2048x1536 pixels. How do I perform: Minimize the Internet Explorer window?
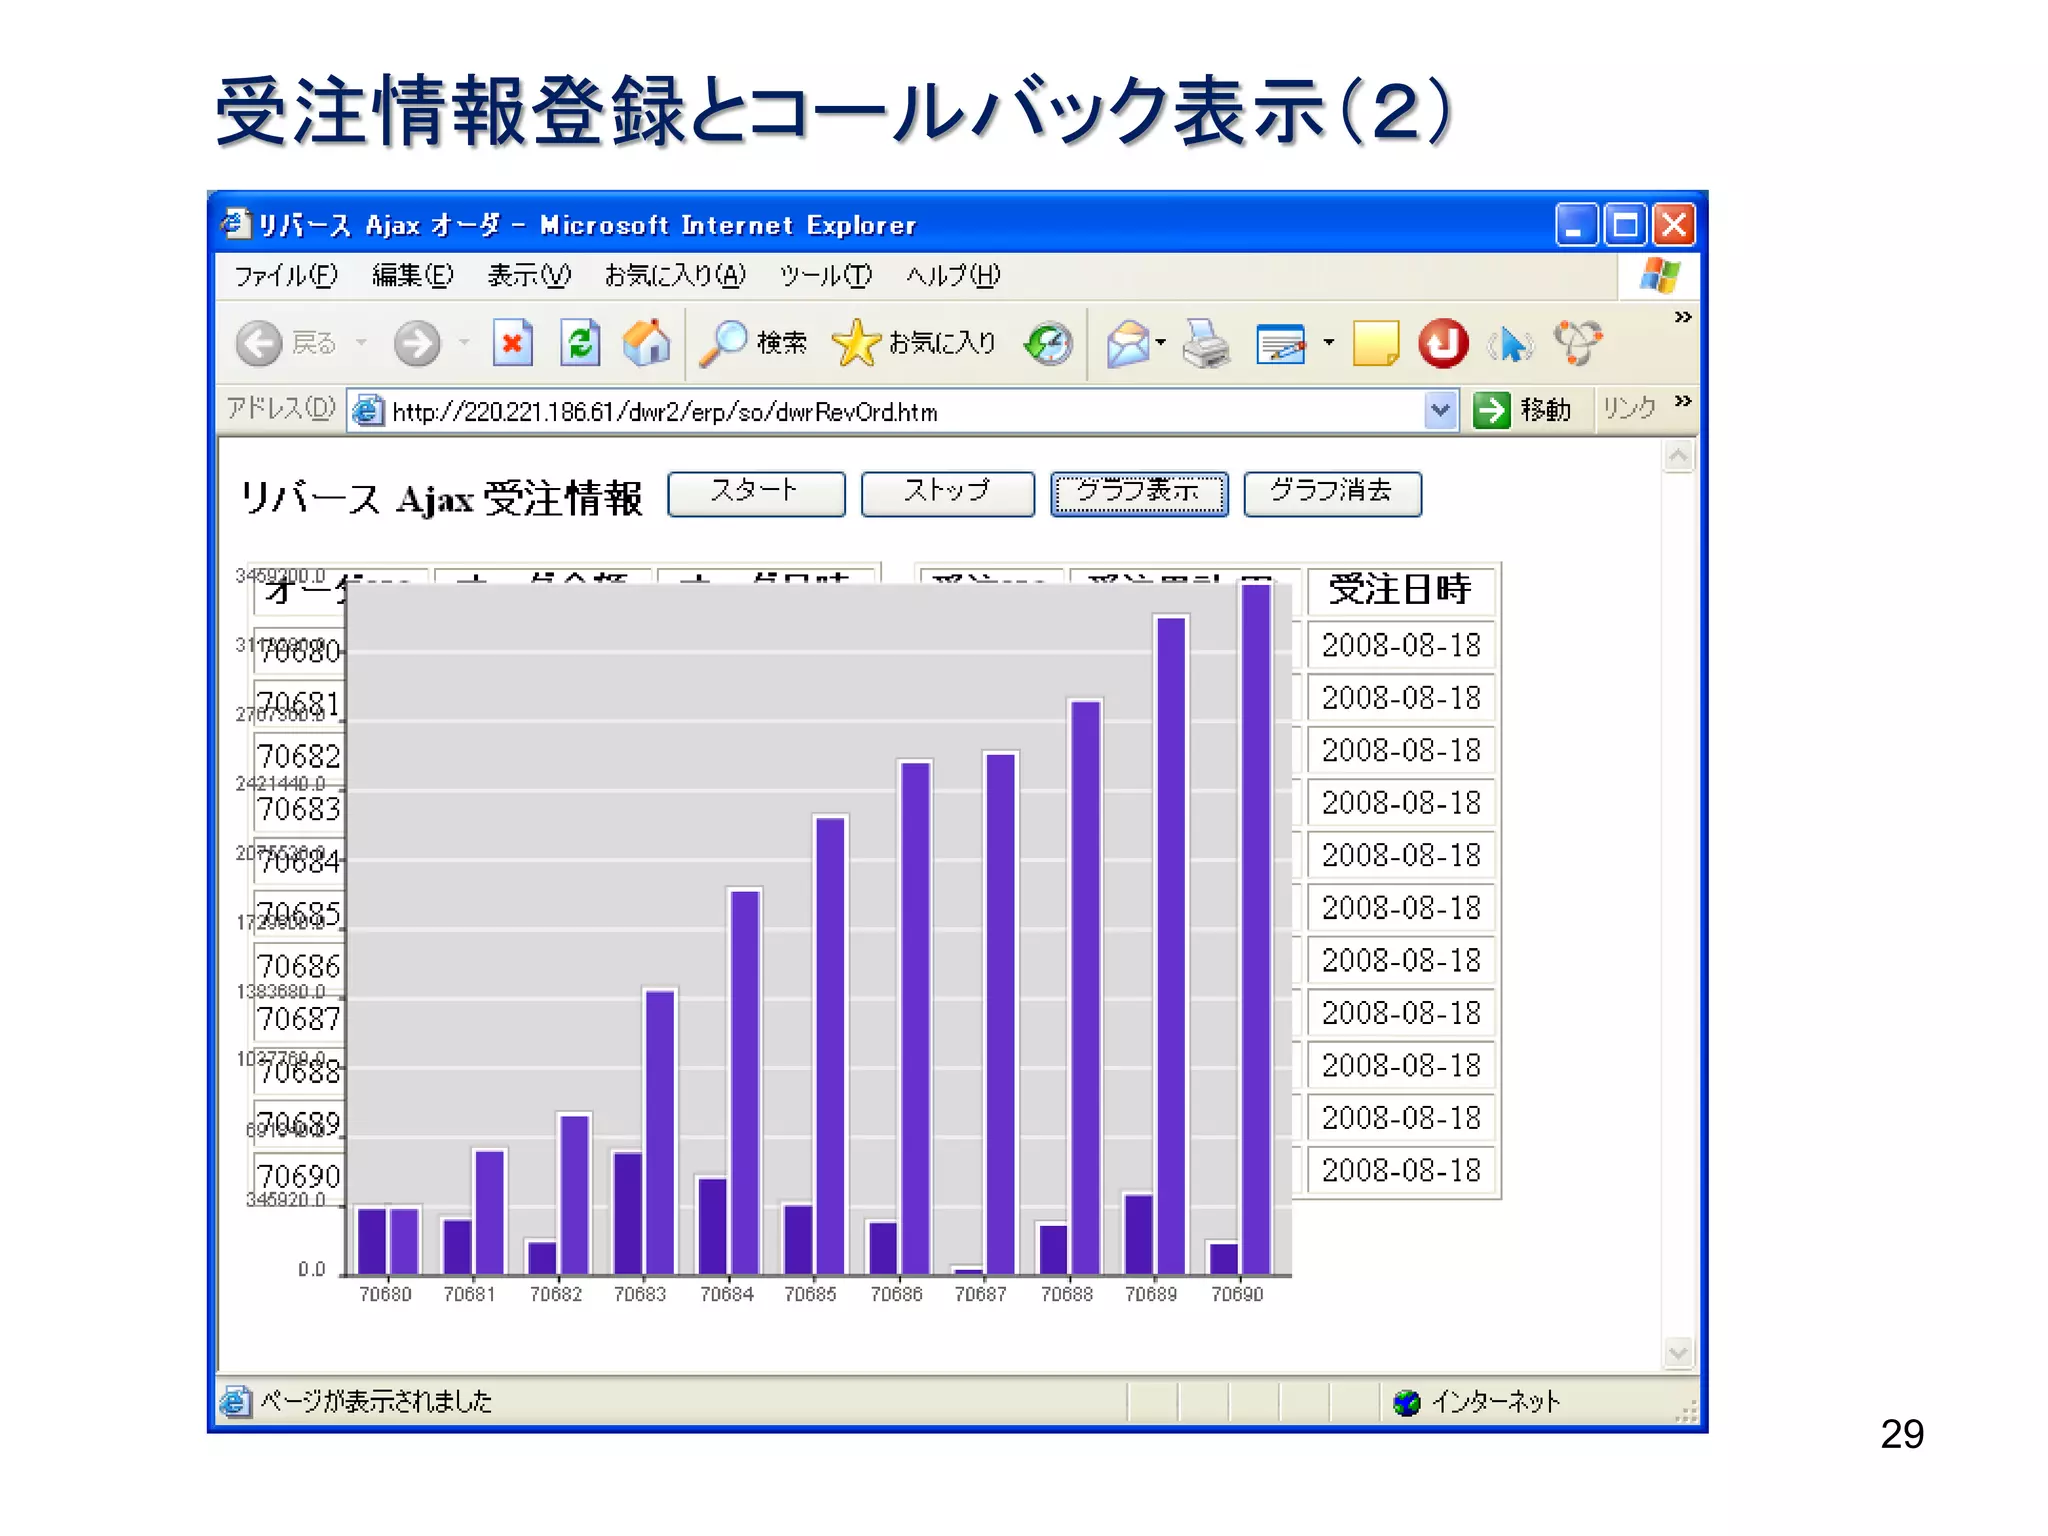[1576, 225]
